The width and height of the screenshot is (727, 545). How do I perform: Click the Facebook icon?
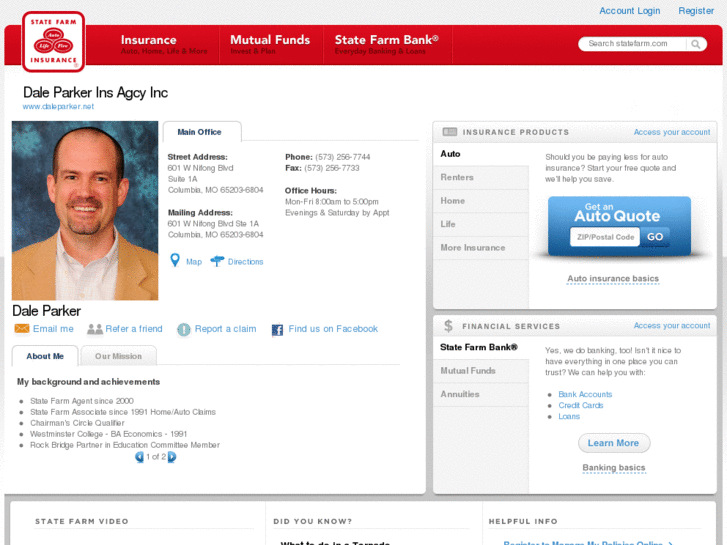[x=277, y=330]
